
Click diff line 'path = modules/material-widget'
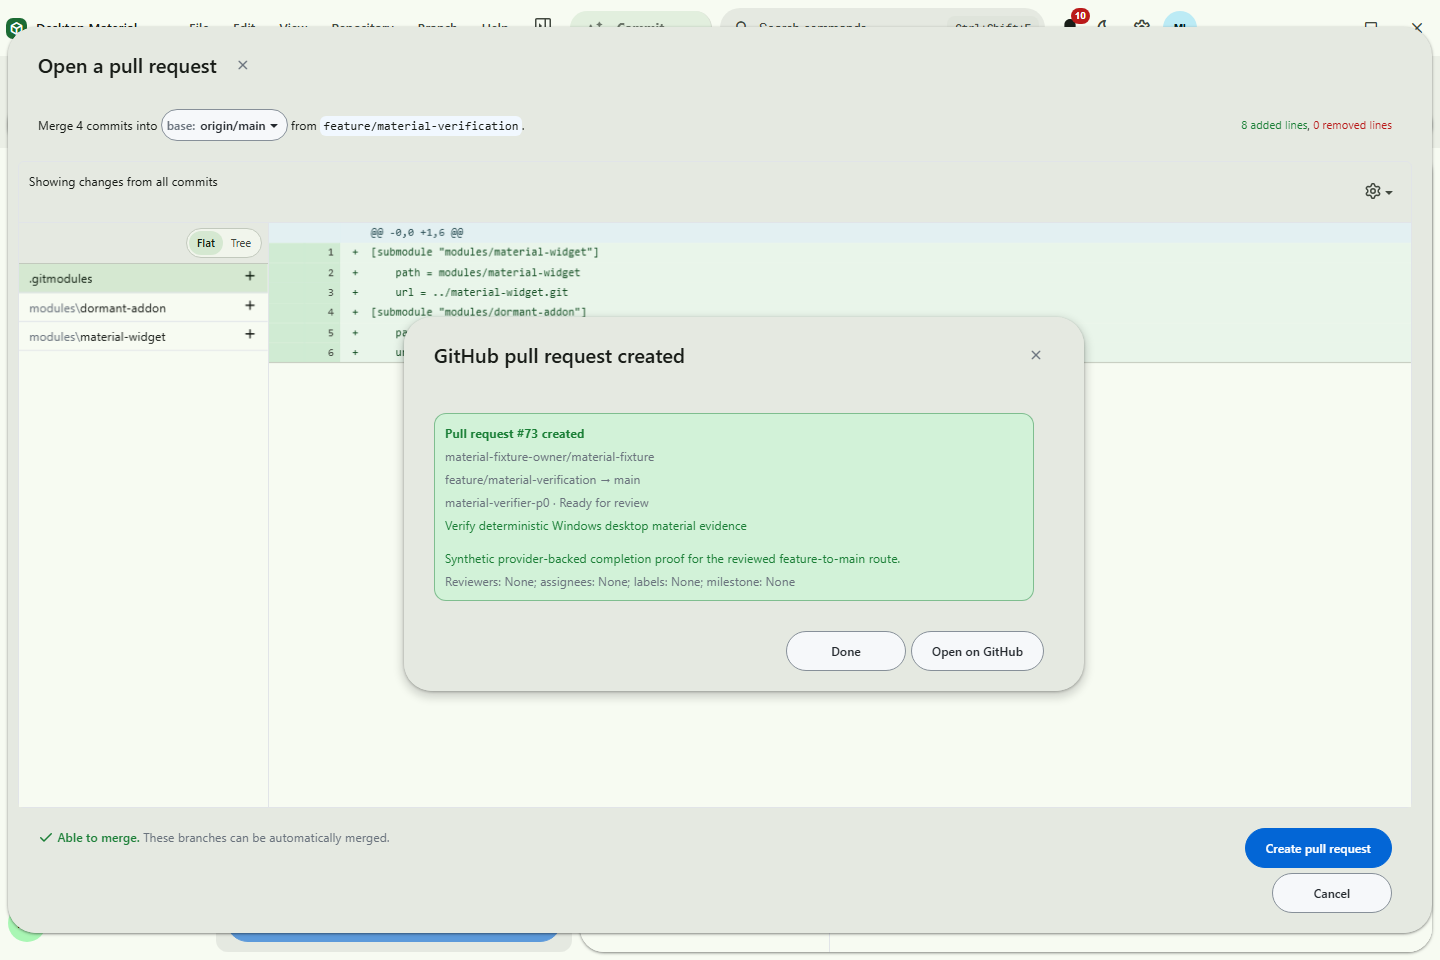[x=487, y=272]
